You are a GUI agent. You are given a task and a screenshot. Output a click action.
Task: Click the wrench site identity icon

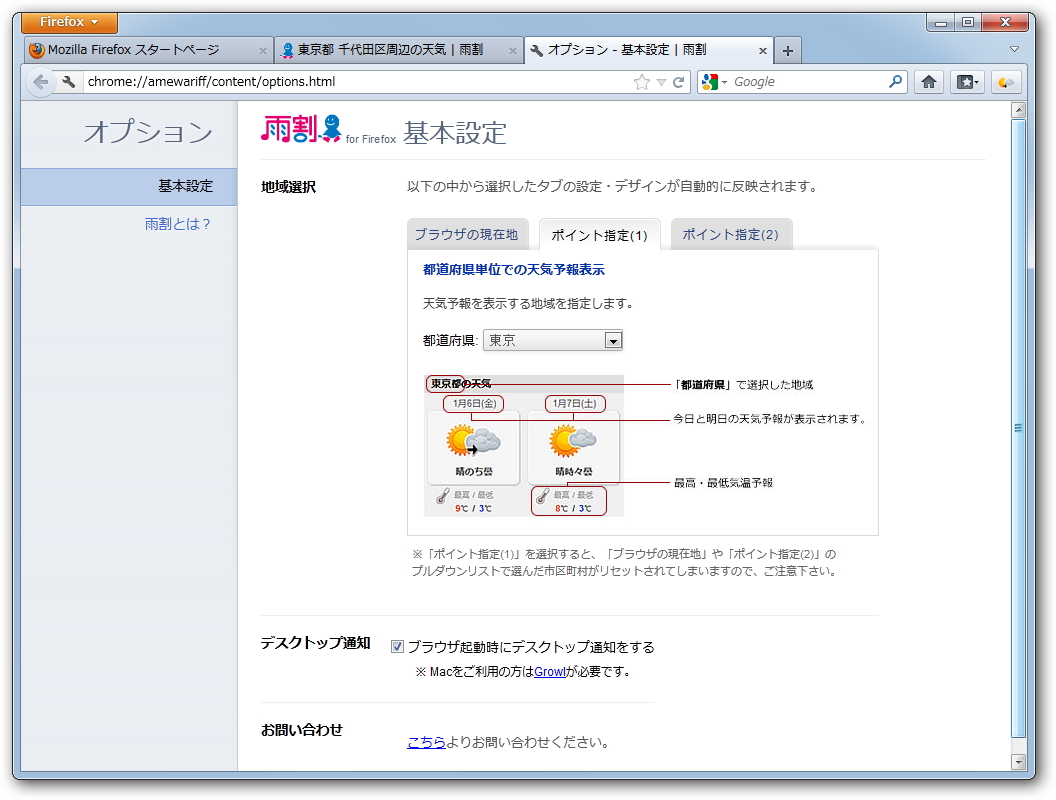coord(69,82)
